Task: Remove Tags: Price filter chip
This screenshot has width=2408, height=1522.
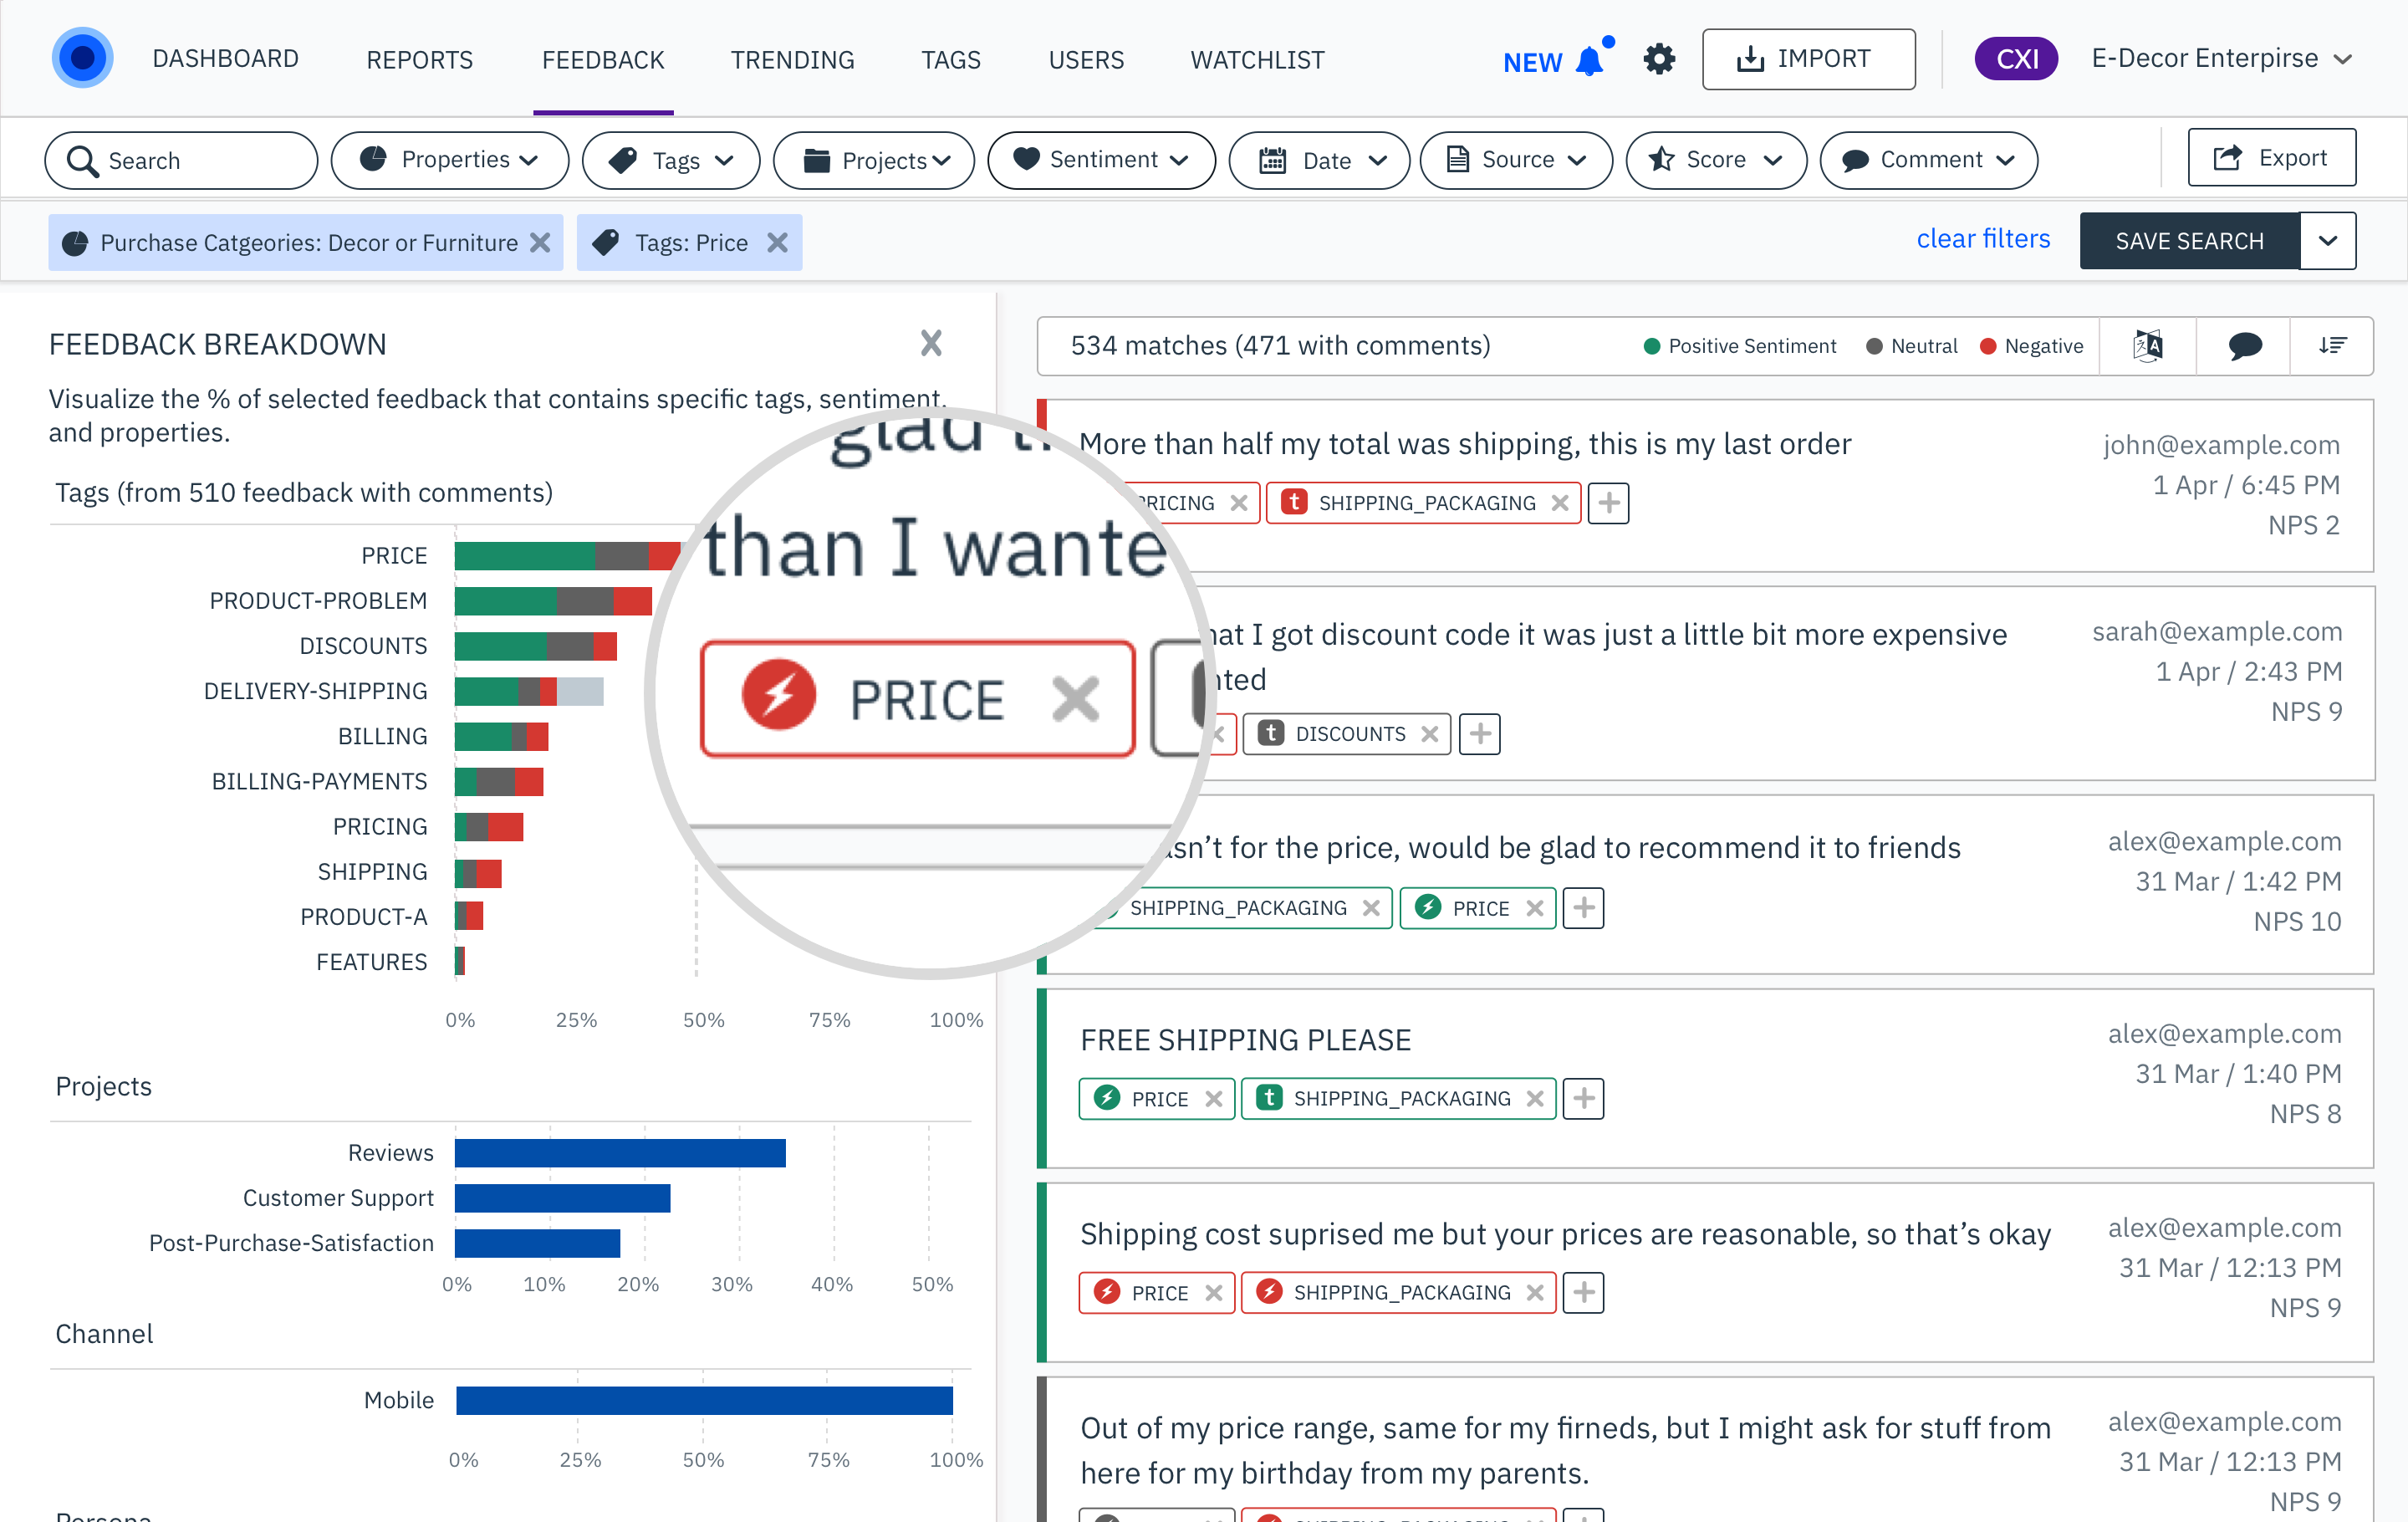Action: click(777, 243)
